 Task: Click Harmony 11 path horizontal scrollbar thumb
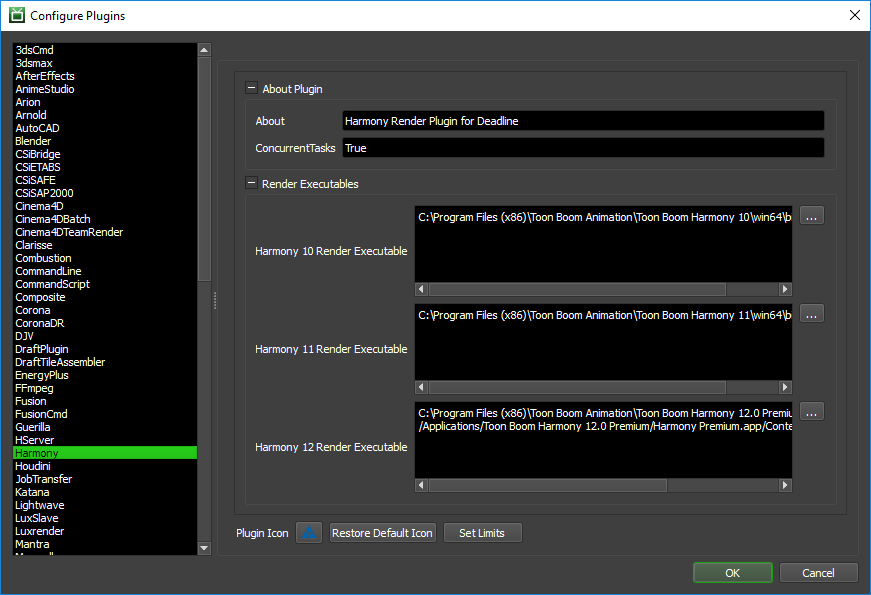coord(577,387)
